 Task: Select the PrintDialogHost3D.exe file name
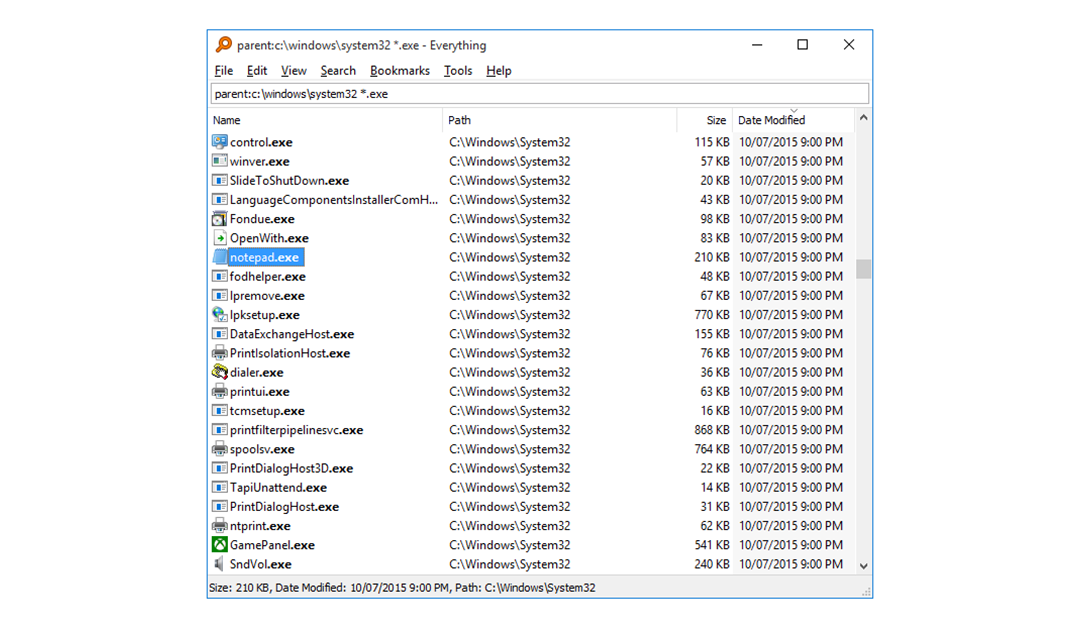(291, 468)
